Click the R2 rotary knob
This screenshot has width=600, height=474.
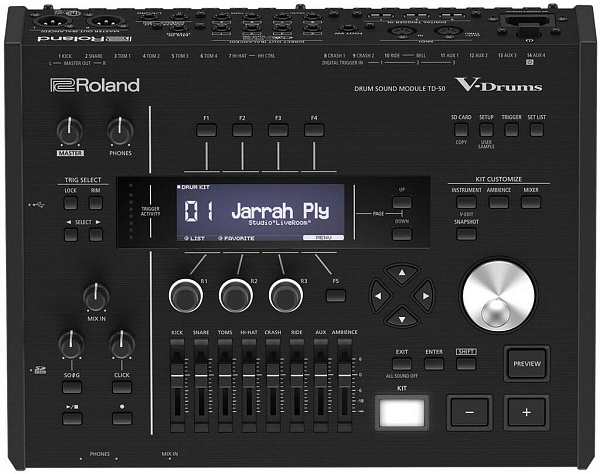pyautogui.click(x=236, y=296)
